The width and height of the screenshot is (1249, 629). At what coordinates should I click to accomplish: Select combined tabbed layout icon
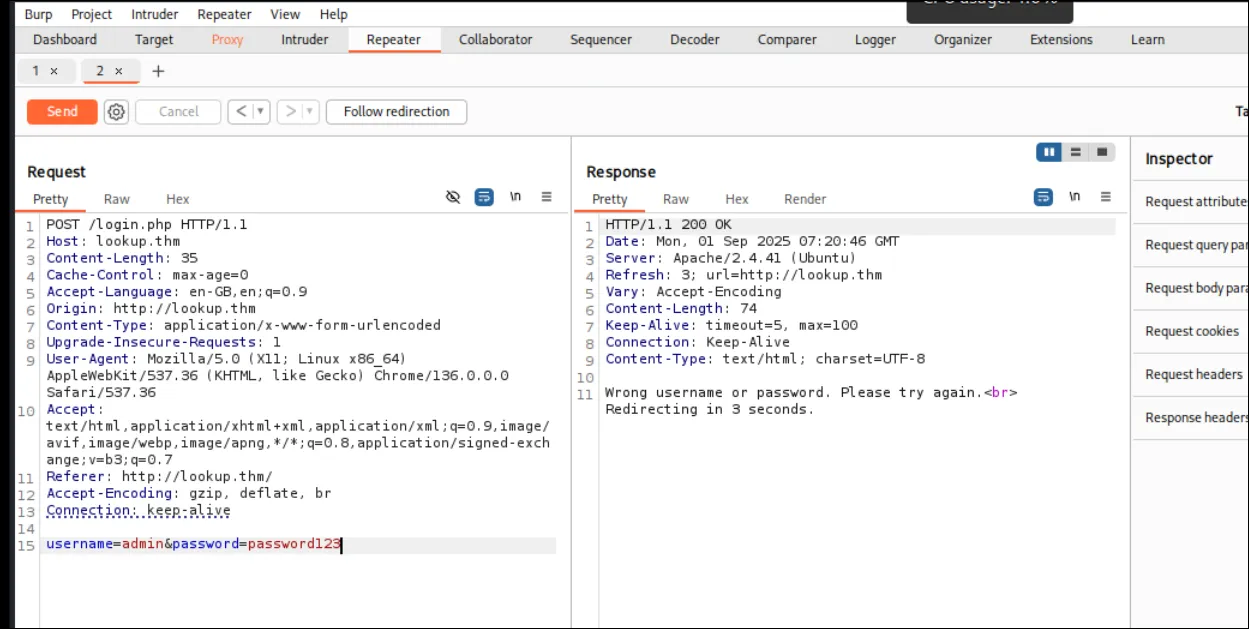click(1102, 152)
